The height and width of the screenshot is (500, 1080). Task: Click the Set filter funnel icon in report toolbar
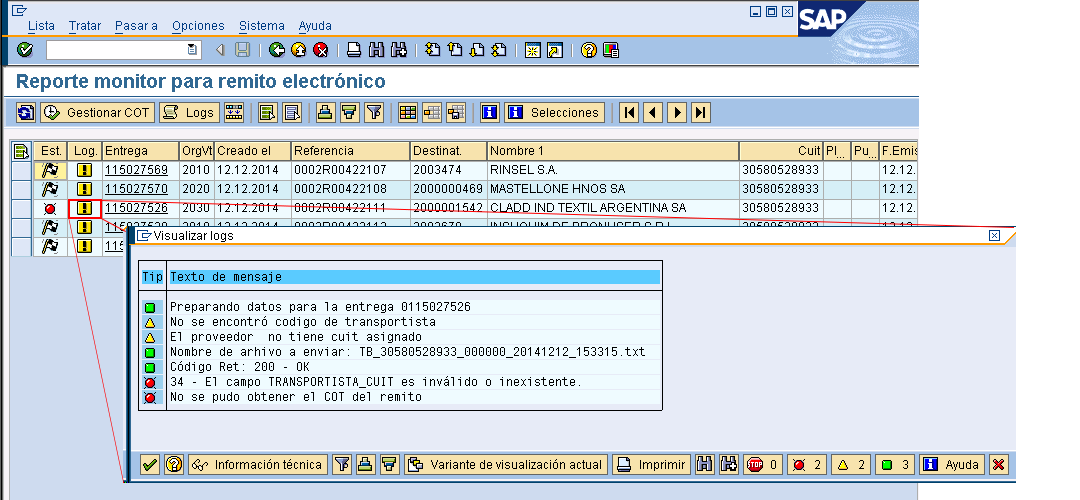pos(373,112)
